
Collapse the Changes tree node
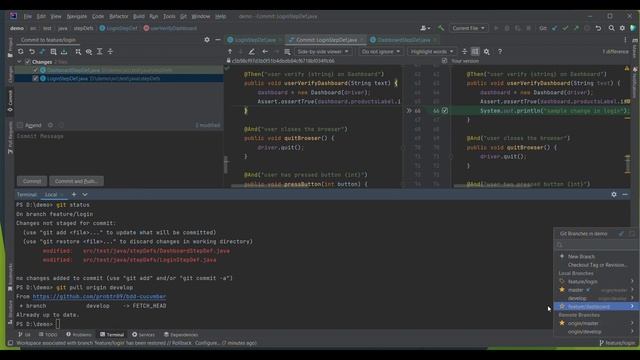click(19, 62)
